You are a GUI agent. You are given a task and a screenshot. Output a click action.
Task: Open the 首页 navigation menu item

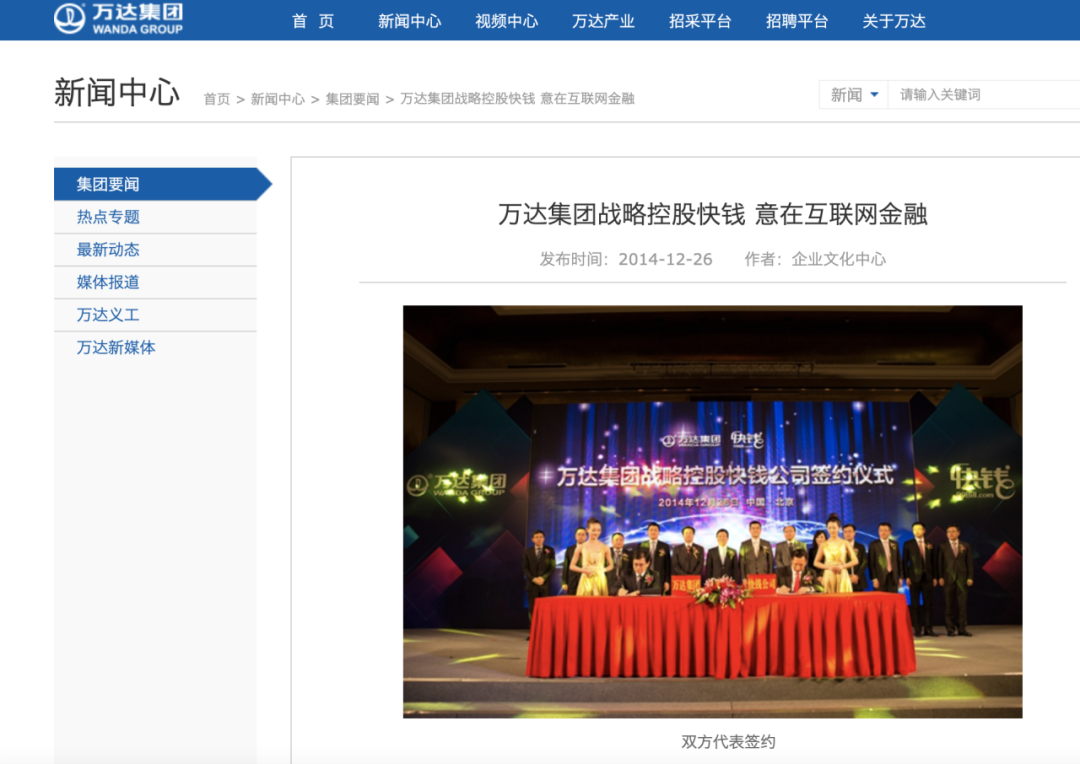click(313, 21)
